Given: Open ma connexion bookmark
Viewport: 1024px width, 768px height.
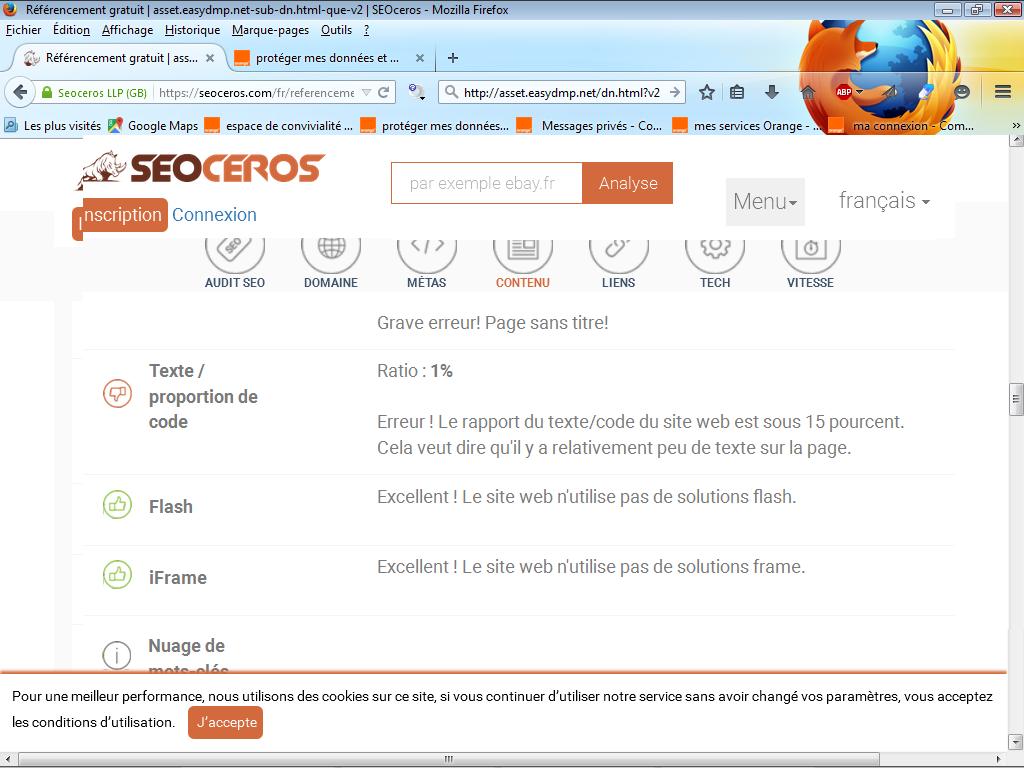Looking at the screenshot, I should tap(902, 125).
